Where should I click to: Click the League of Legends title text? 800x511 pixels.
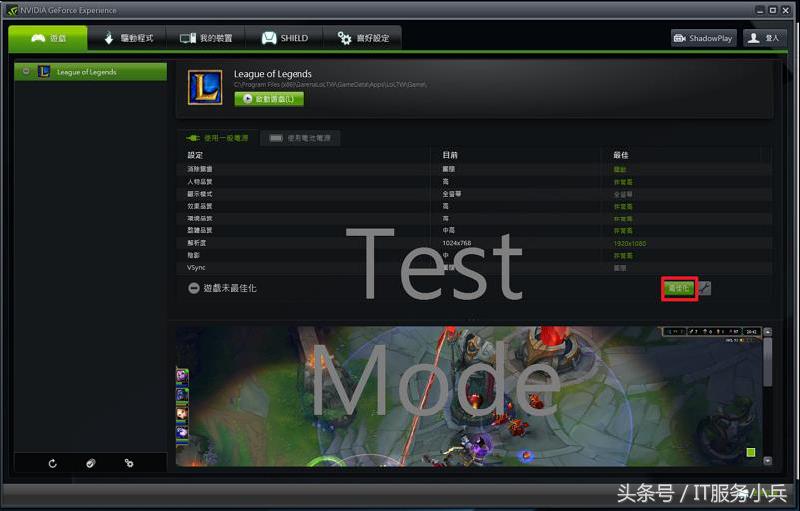click(272, 74)
